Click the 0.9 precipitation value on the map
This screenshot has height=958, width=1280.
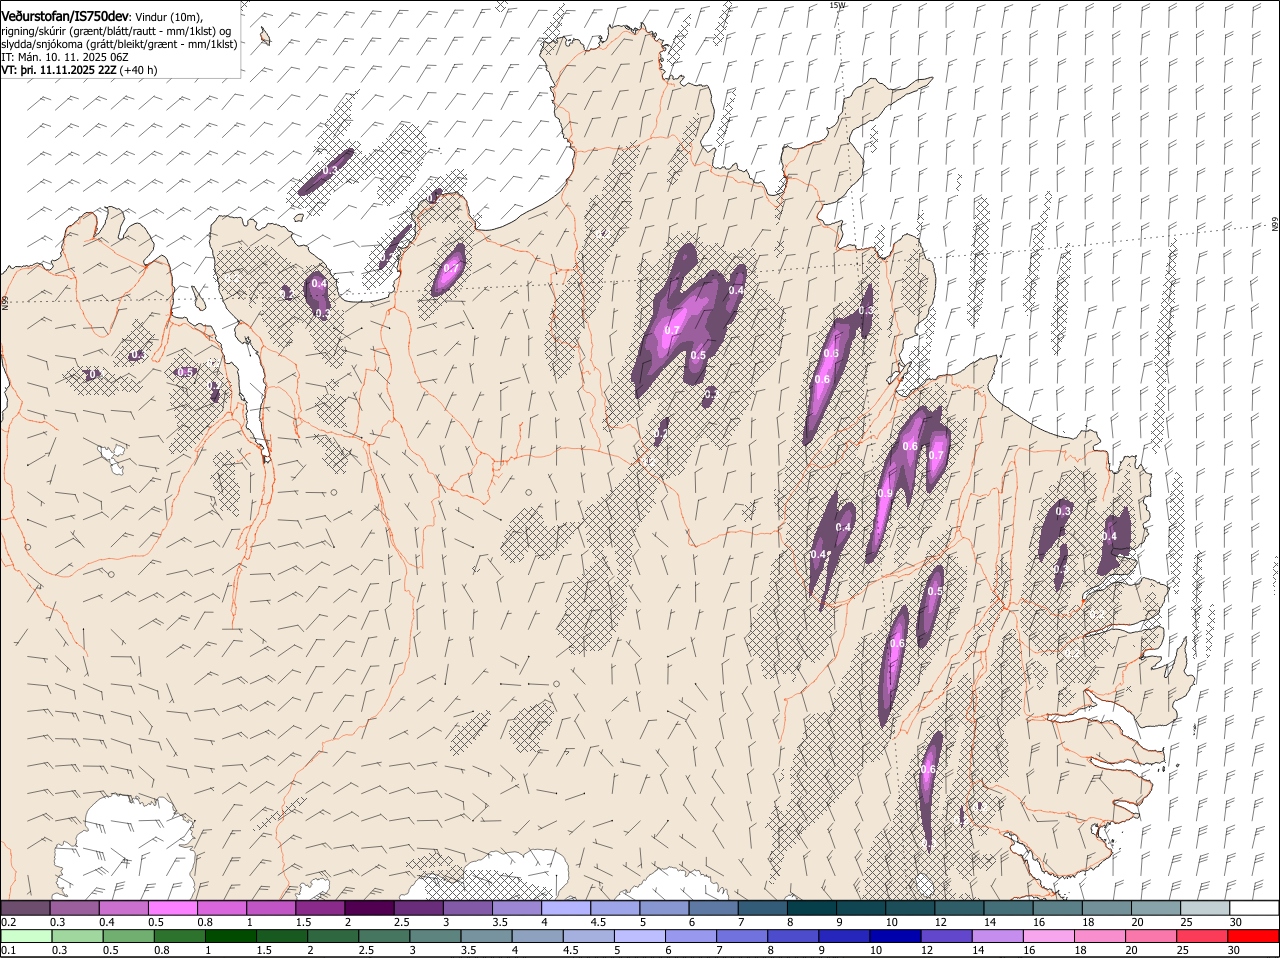coord(885,493)
